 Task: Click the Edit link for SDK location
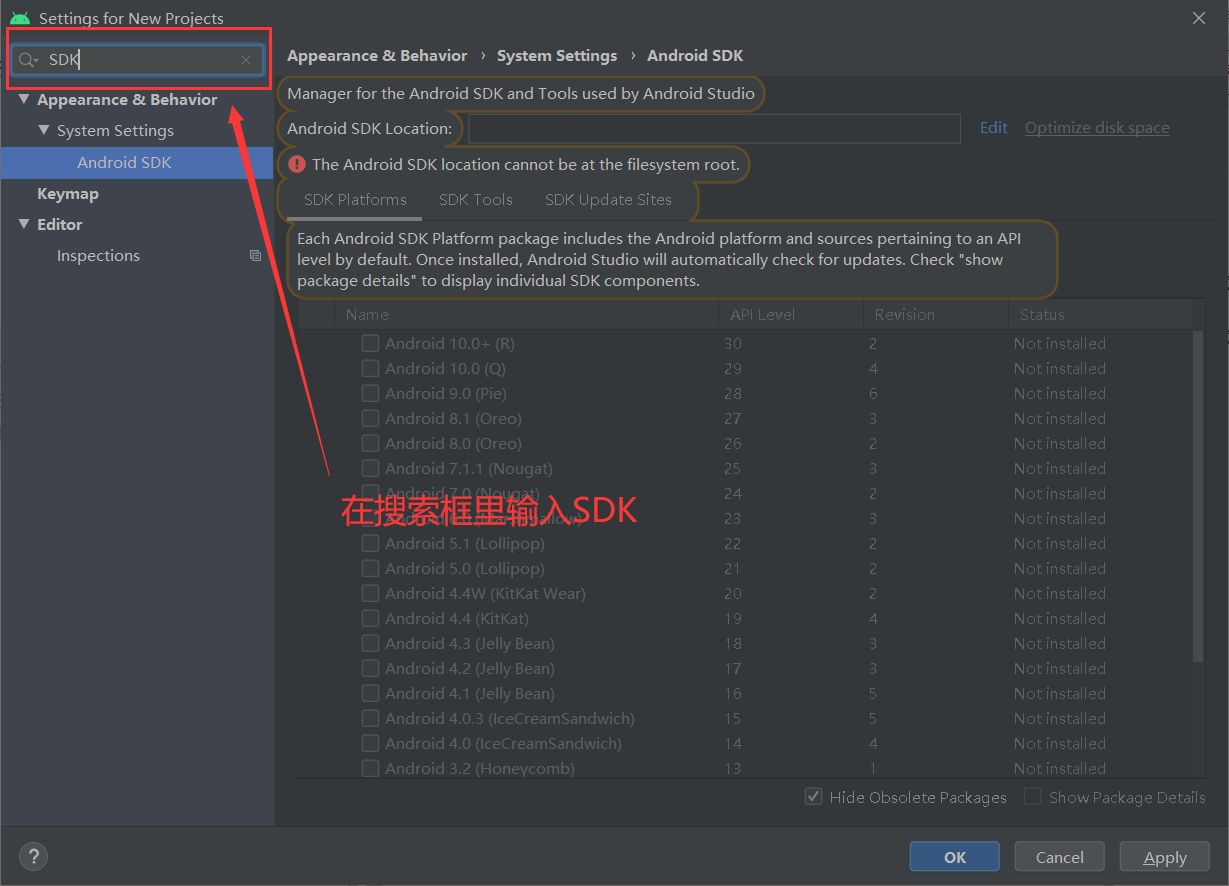point(994,128)
